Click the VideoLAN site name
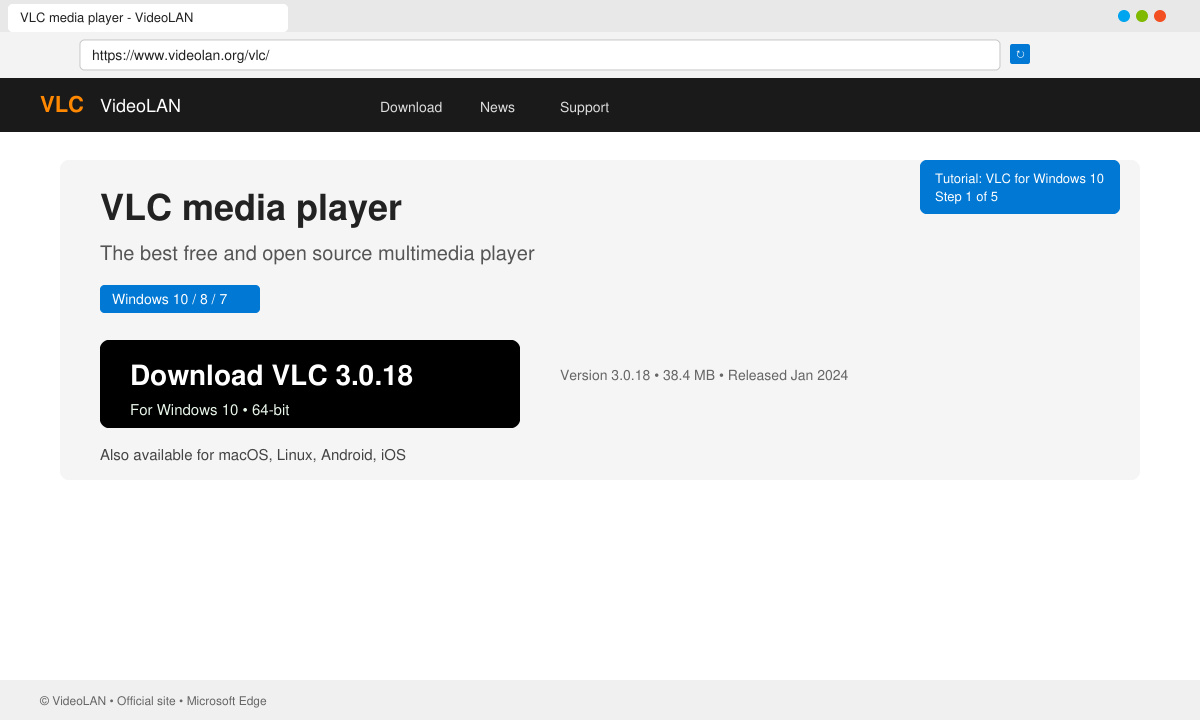Image resolution: width=1200 pixels, height=720 pixels. click(x=141, y=105)
